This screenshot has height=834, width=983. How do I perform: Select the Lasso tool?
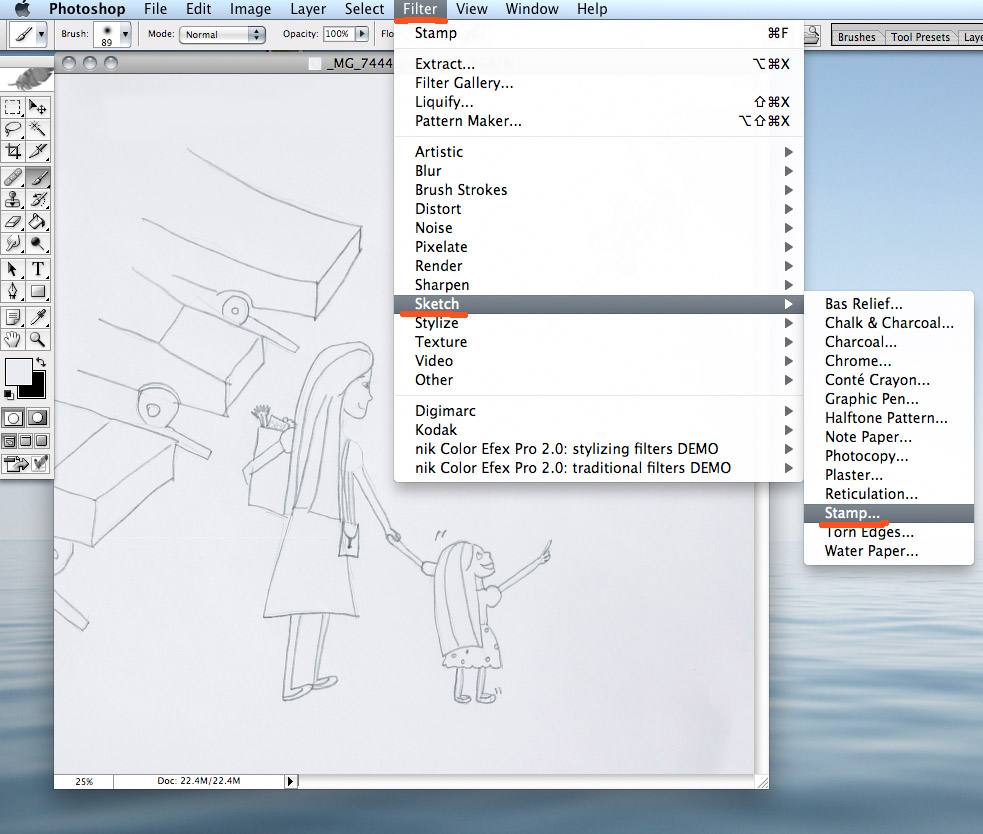pyautogui.click(x=11, y=129)
